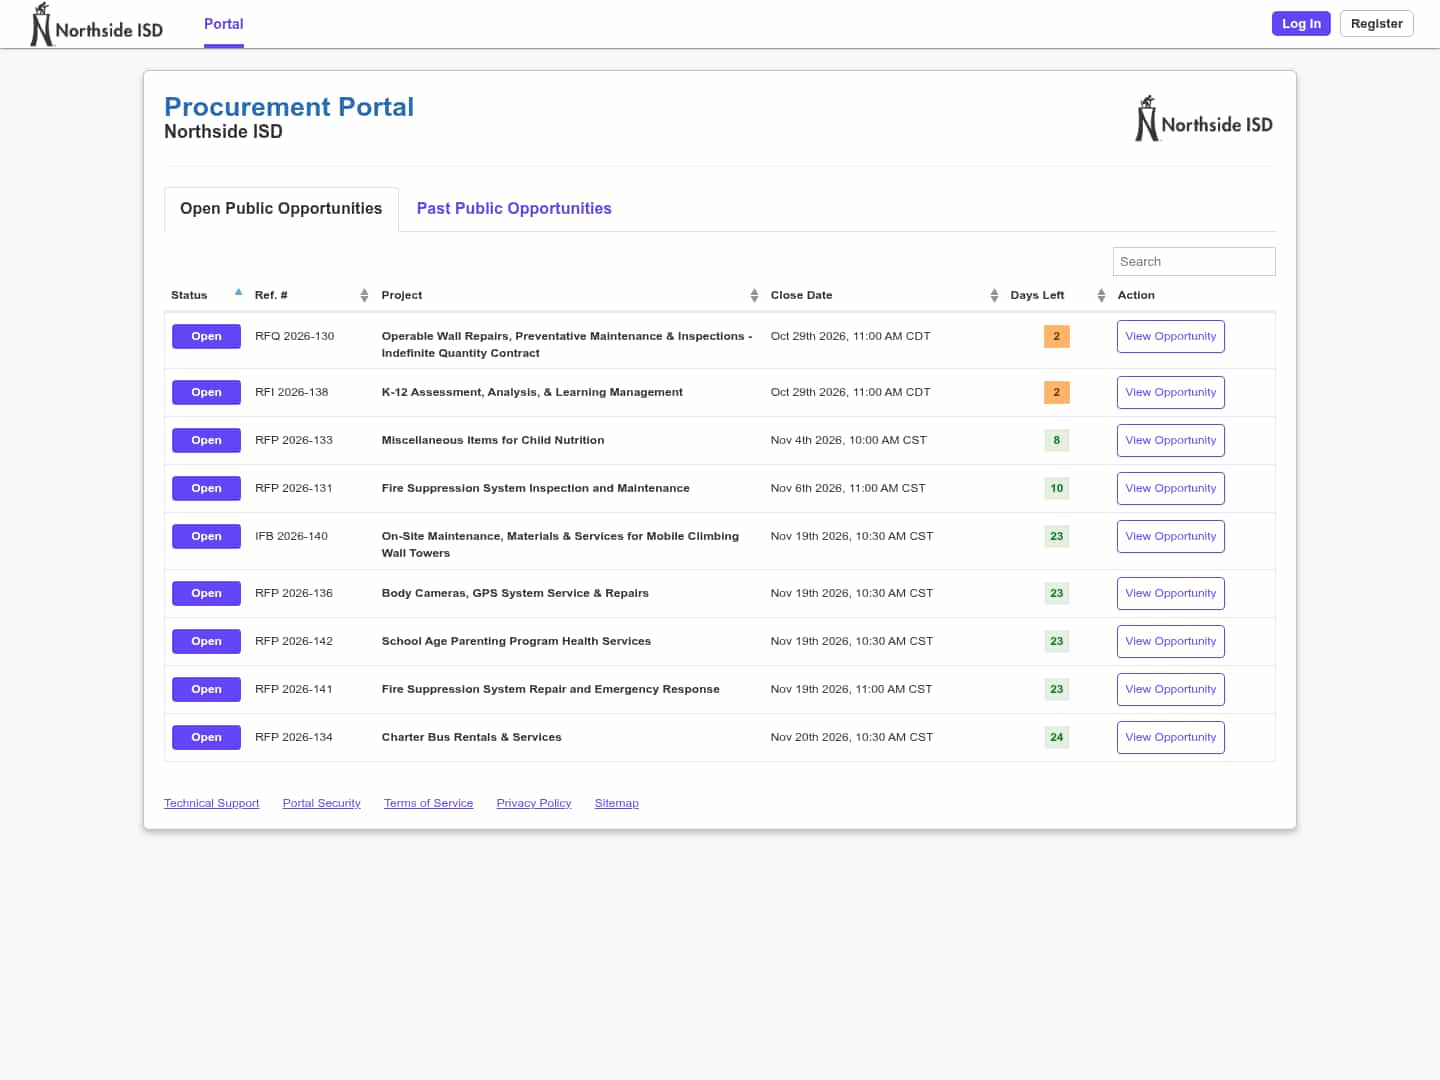Open the Portal navigation item
Viewport: 1440px width, 1080px height.
pos(223,24)
